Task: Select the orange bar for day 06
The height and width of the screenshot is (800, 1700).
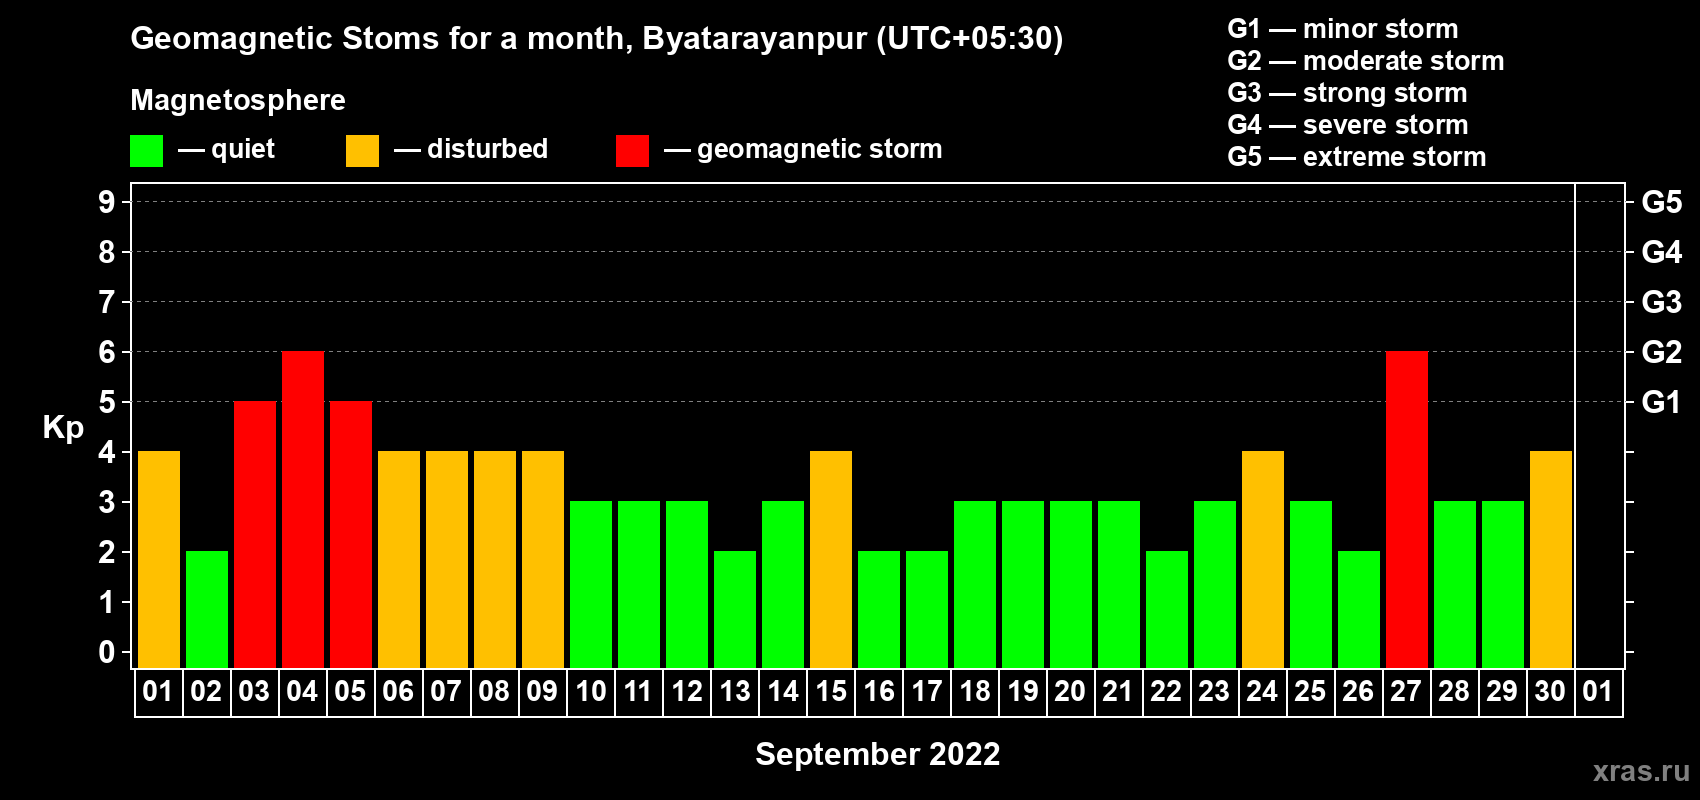Action: coord(399,560)
